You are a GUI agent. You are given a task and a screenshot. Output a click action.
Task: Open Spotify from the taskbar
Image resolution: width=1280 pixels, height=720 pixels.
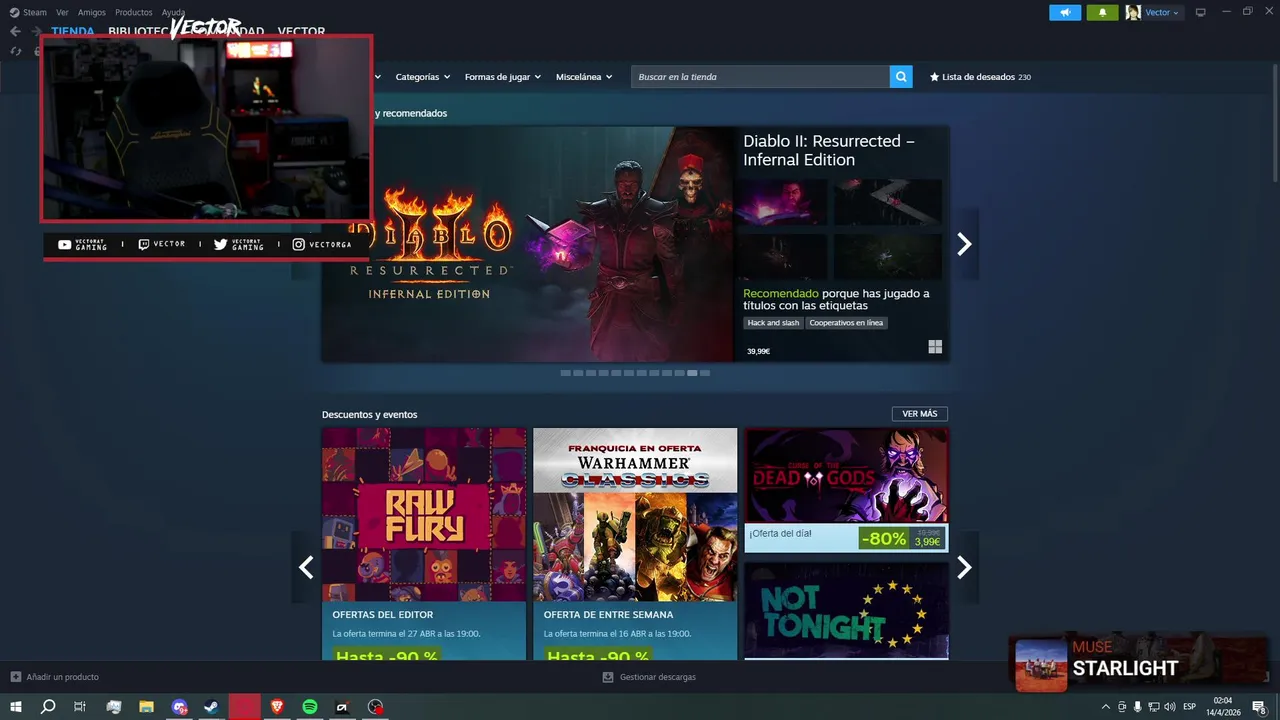click(x=310, y=707)
